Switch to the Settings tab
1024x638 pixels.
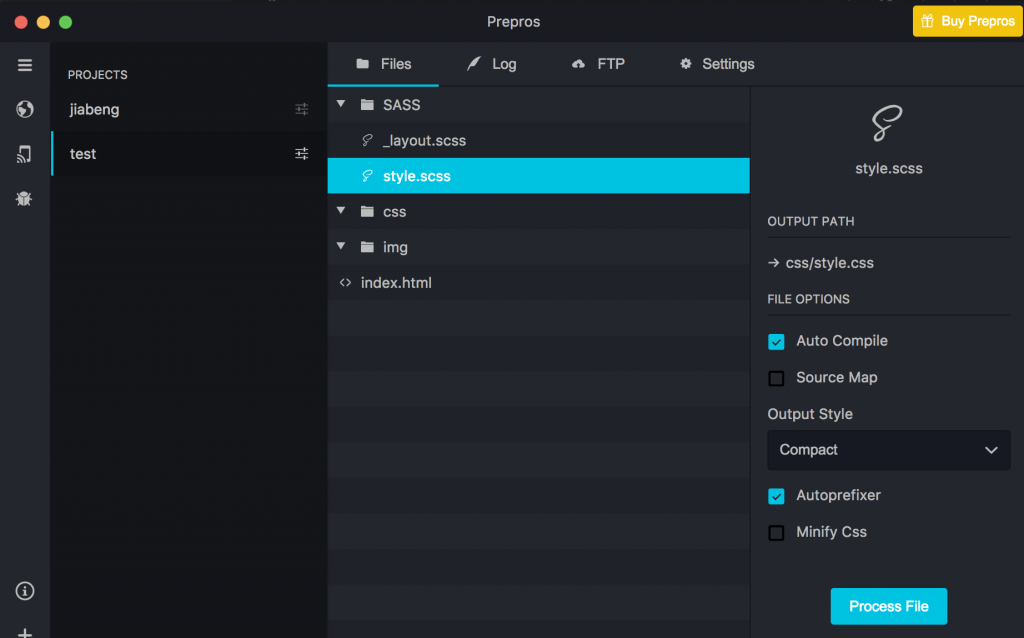[717, 64]
